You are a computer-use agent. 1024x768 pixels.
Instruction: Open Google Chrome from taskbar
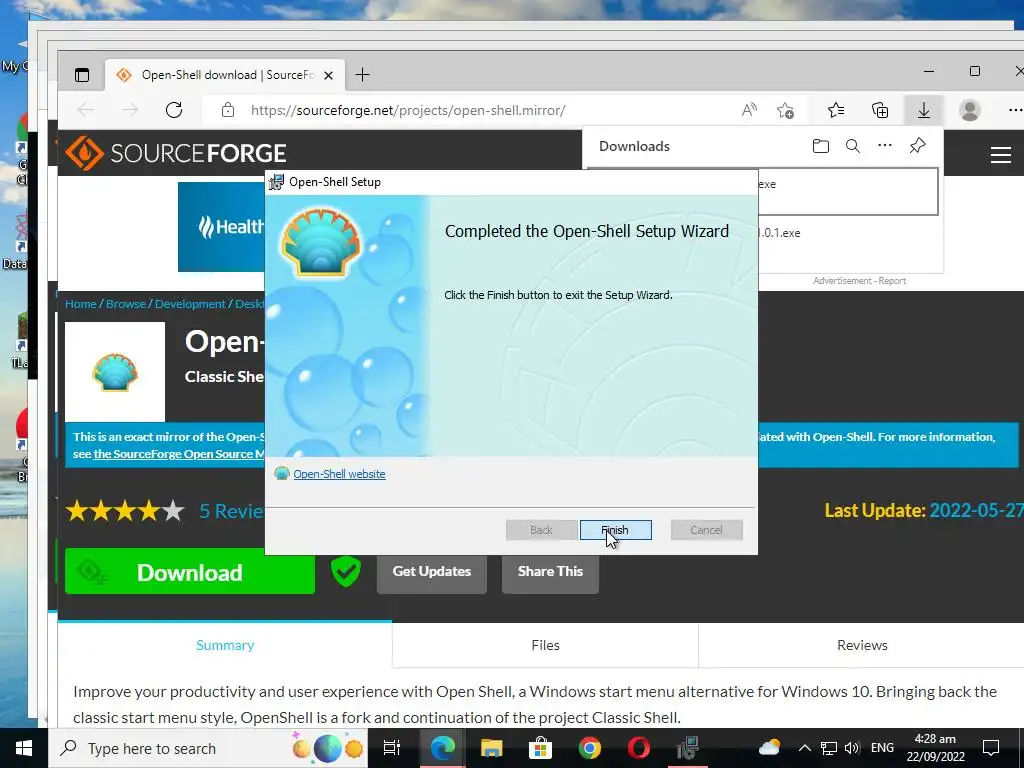[589, 748]
